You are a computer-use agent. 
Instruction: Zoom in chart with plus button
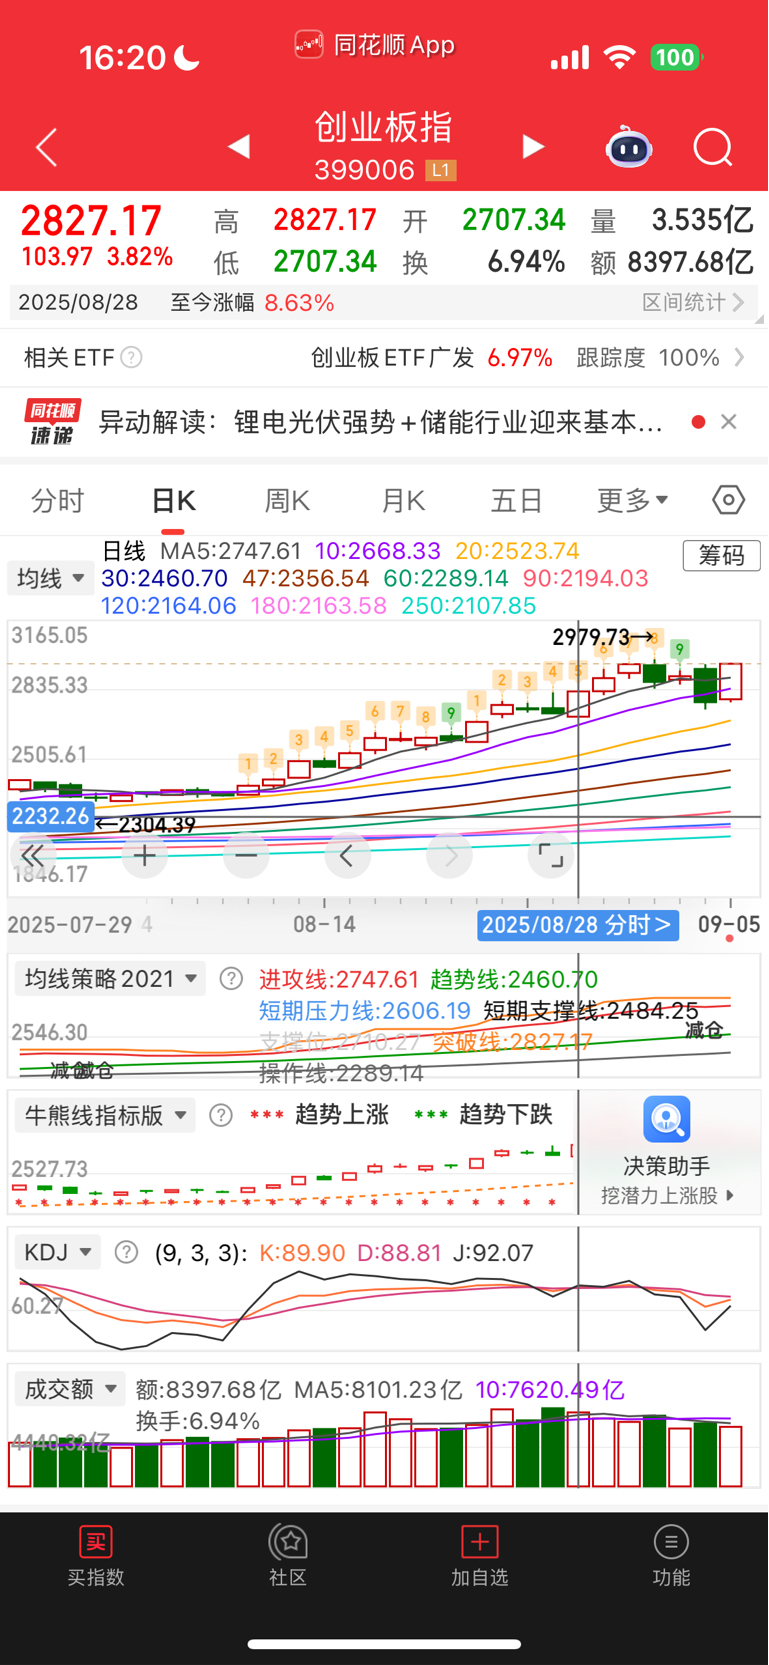(145, 856)
